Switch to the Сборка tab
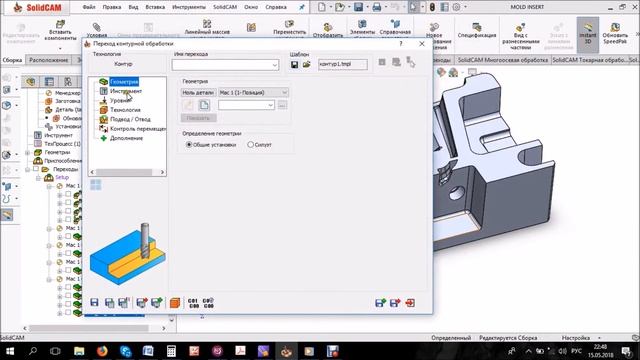 tap(12, 60)
